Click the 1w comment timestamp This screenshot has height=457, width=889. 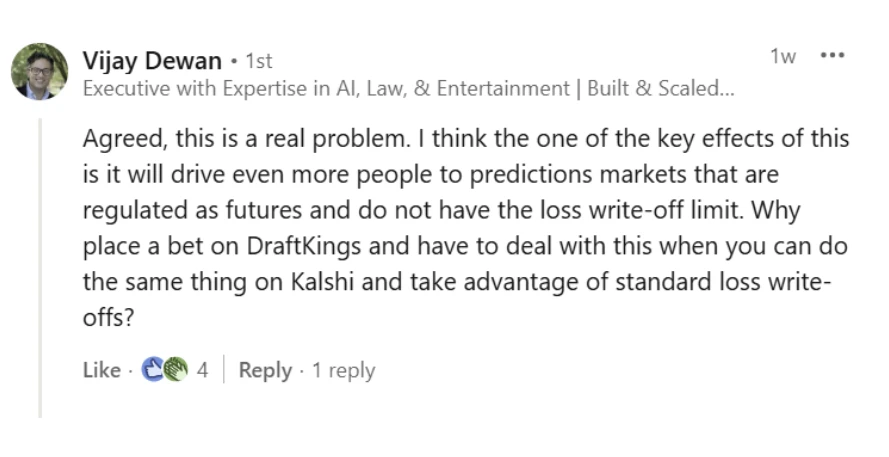coord(783,57)
